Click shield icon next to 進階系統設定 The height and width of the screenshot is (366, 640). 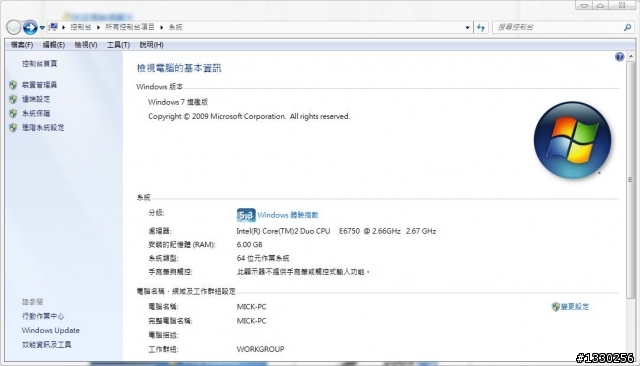(13, 128)
